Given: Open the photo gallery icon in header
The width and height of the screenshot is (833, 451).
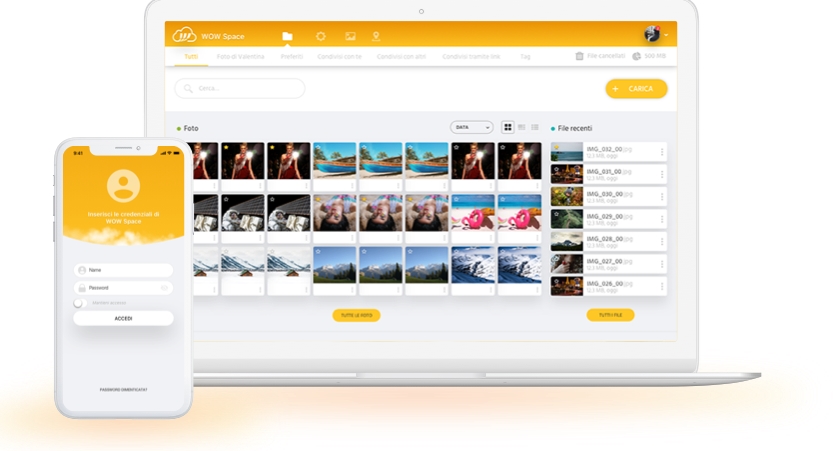Looking at the screenshot, I should pyautogui.click(x=350, y=36).
